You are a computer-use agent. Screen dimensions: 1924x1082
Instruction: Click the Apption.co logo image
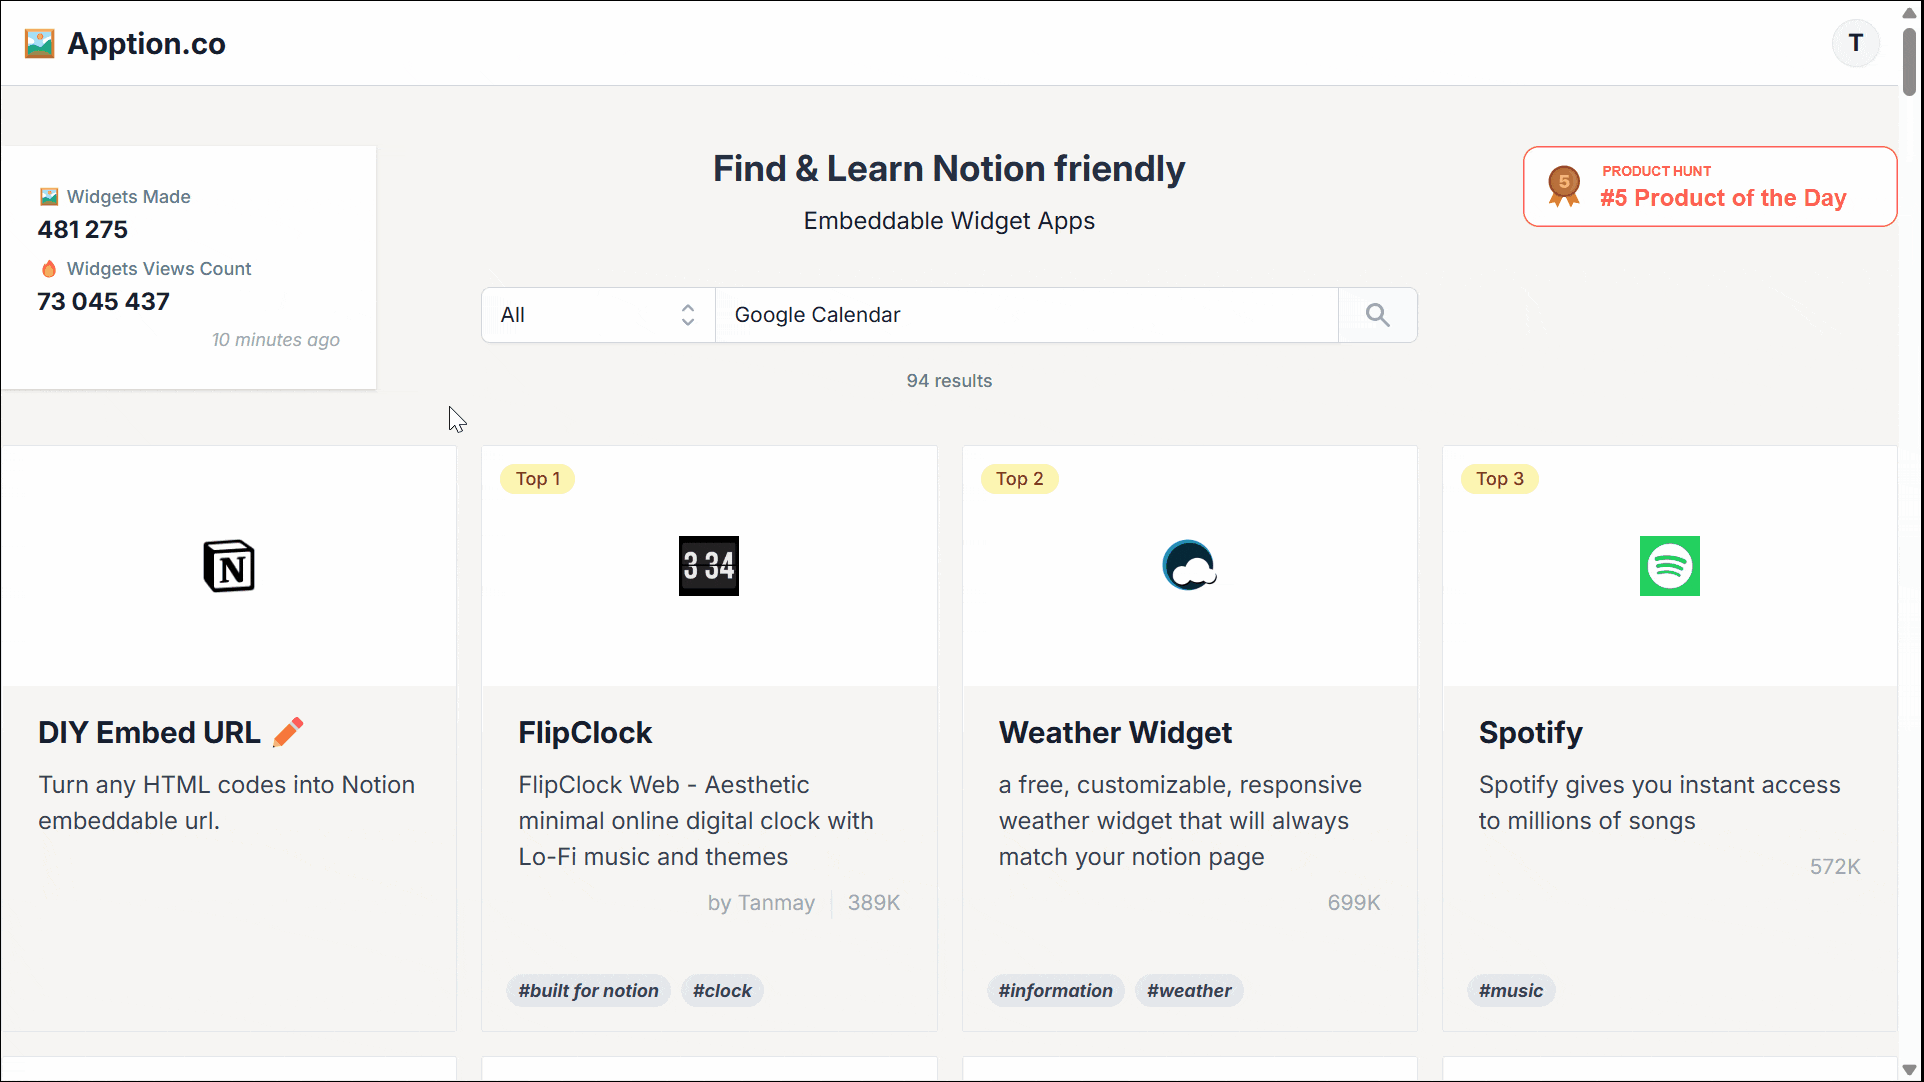click(40, 44)
